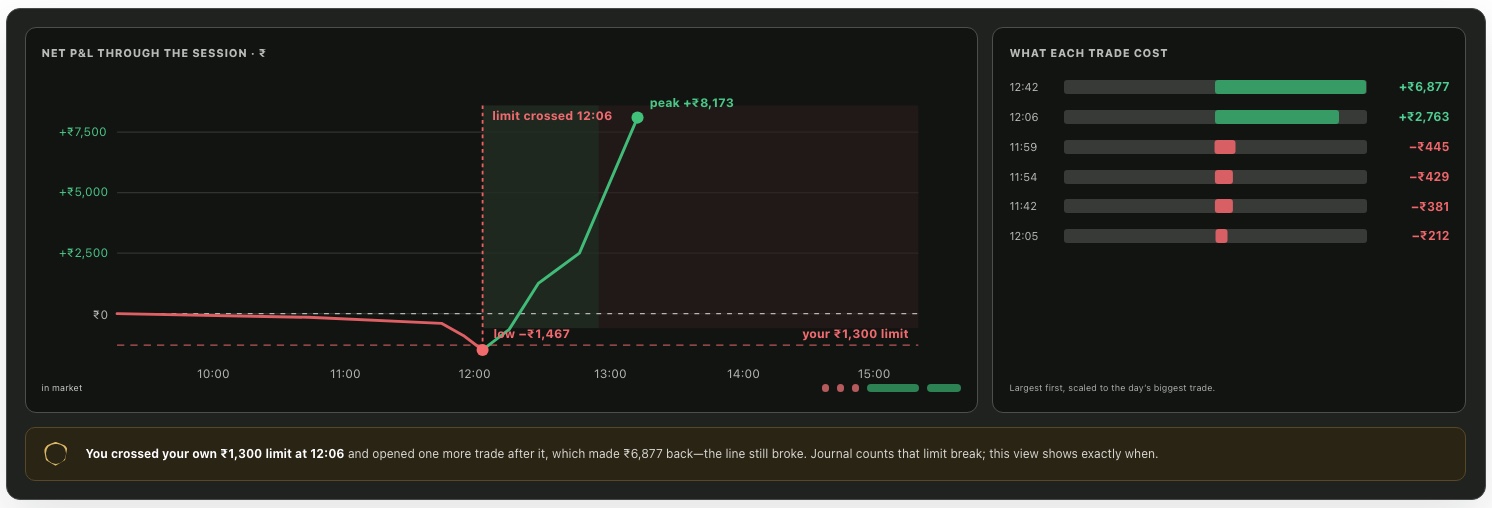The width and height of the screenshot is (1492, 508).
Task: Click the '+₹2,763' trade value
Action: coord(1424,117)
